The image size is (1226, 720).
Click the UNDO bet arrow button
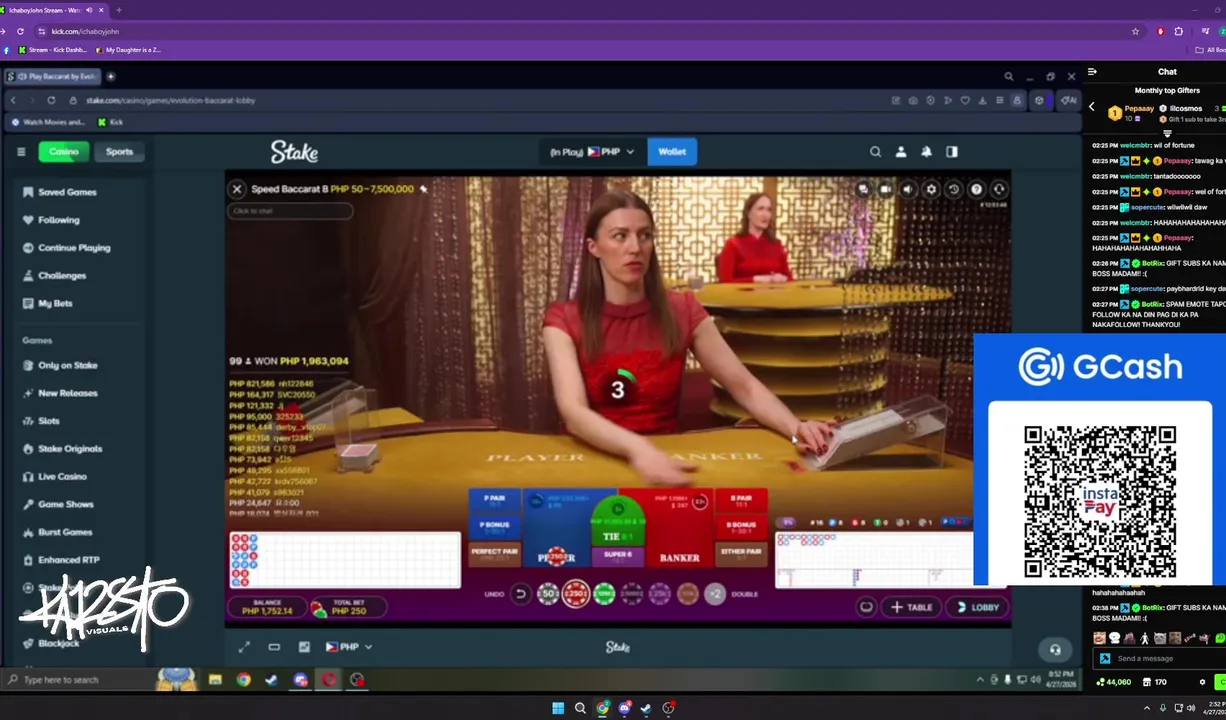point(520,594)
